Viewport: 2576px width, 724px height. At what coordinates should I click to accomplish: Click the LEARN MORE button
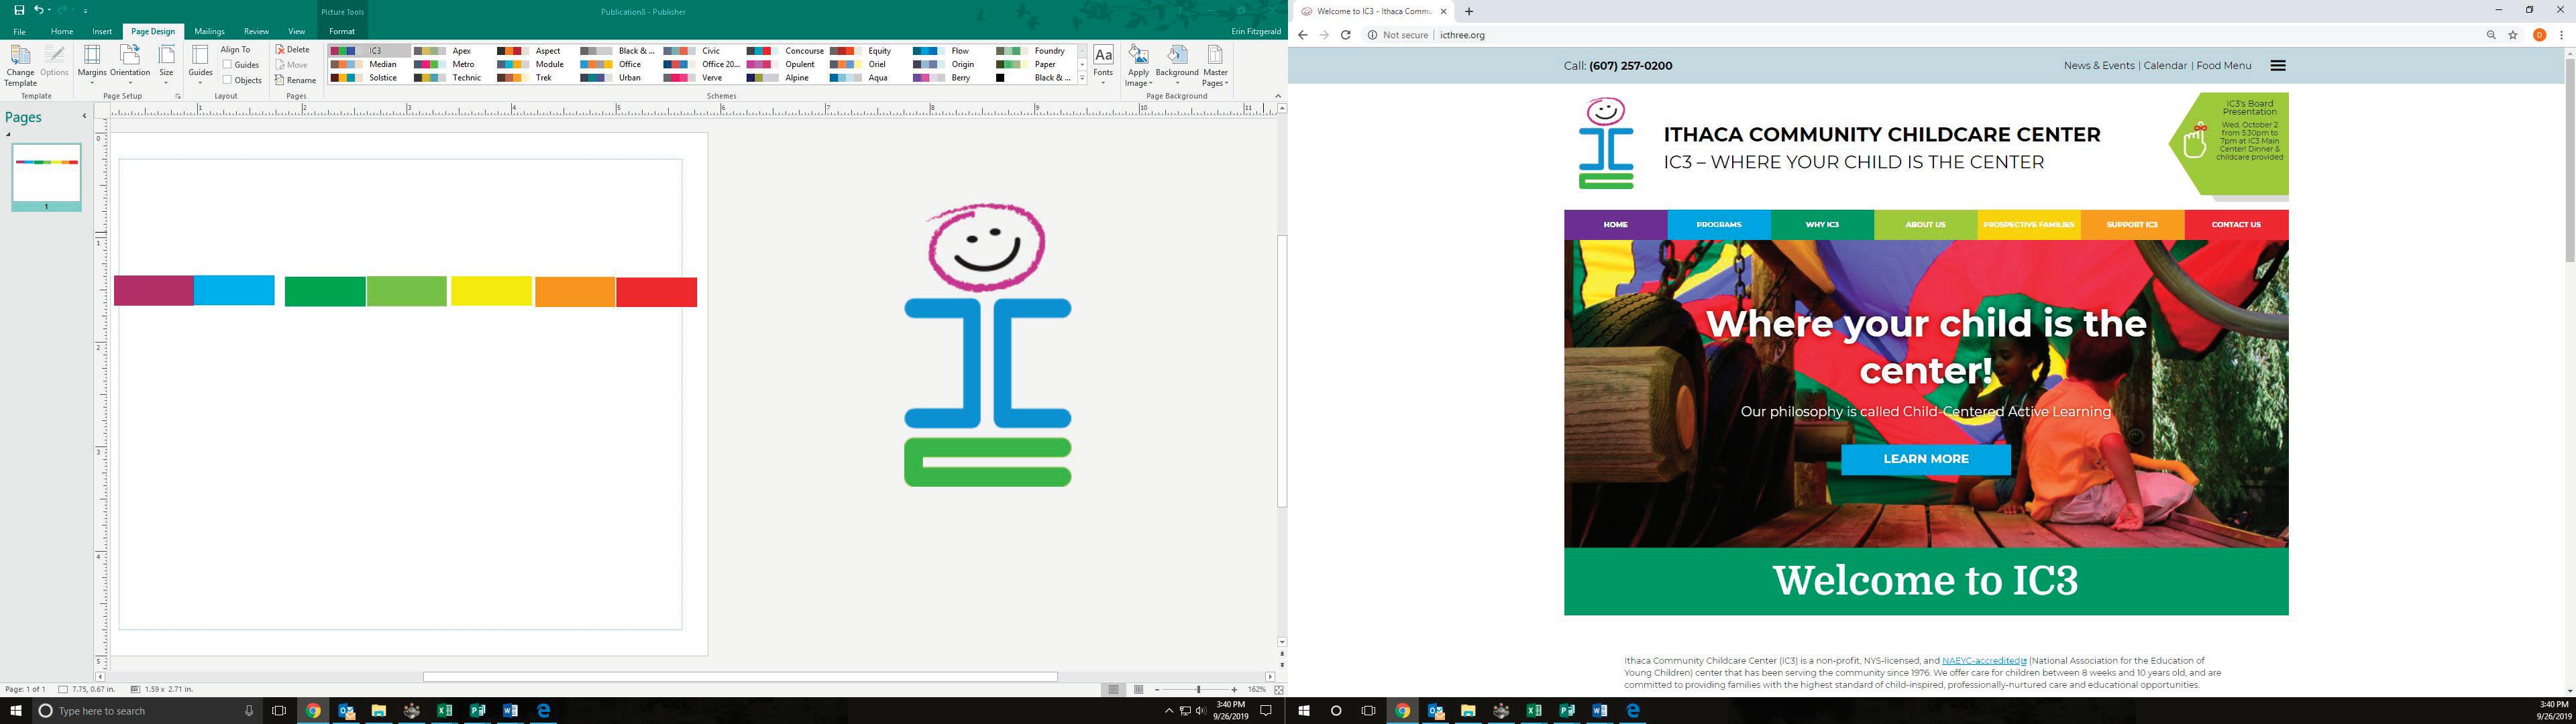coord(1925,459)
